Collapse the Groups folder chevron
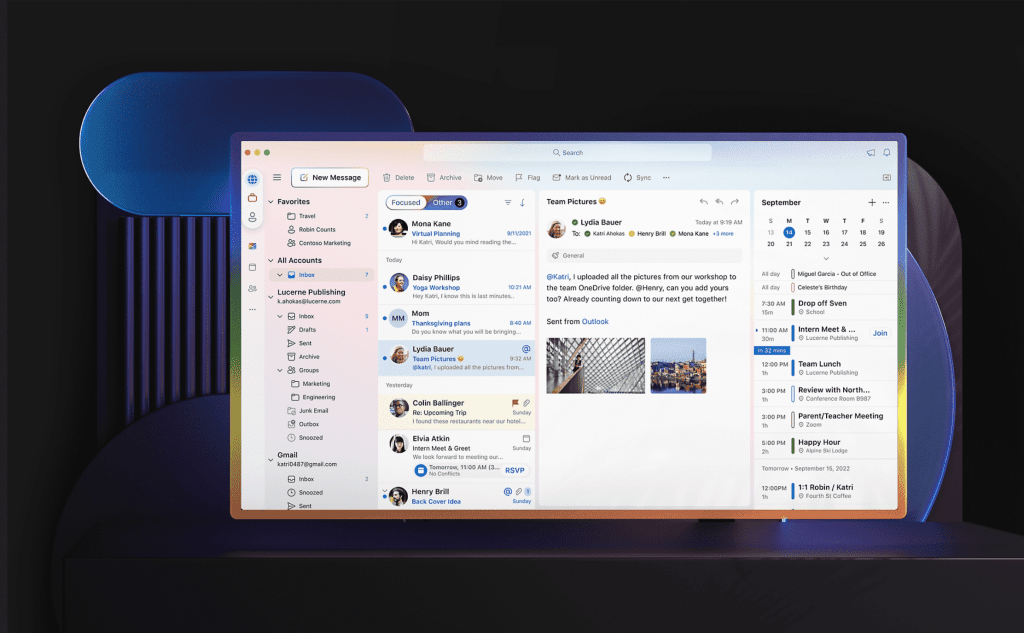The width and height of the screenshot is (1024, 633). click(x=280, y=370)
